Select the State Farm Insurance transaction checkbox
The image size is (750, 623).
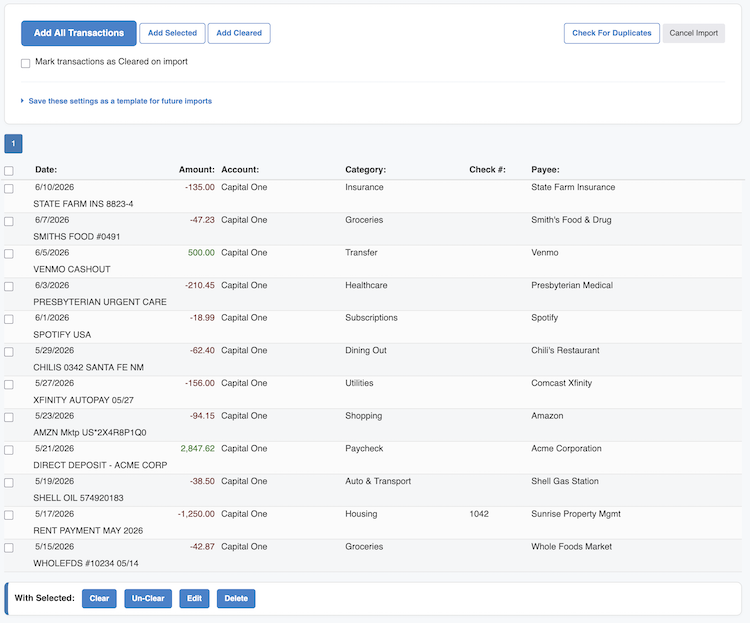tap(9, 189)
